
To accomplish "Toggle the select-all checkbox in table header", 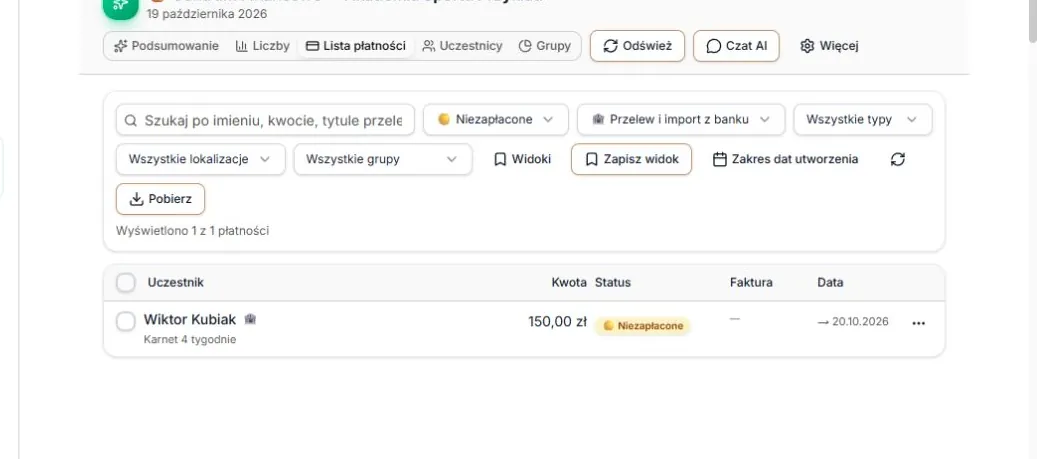I will 126,283.
